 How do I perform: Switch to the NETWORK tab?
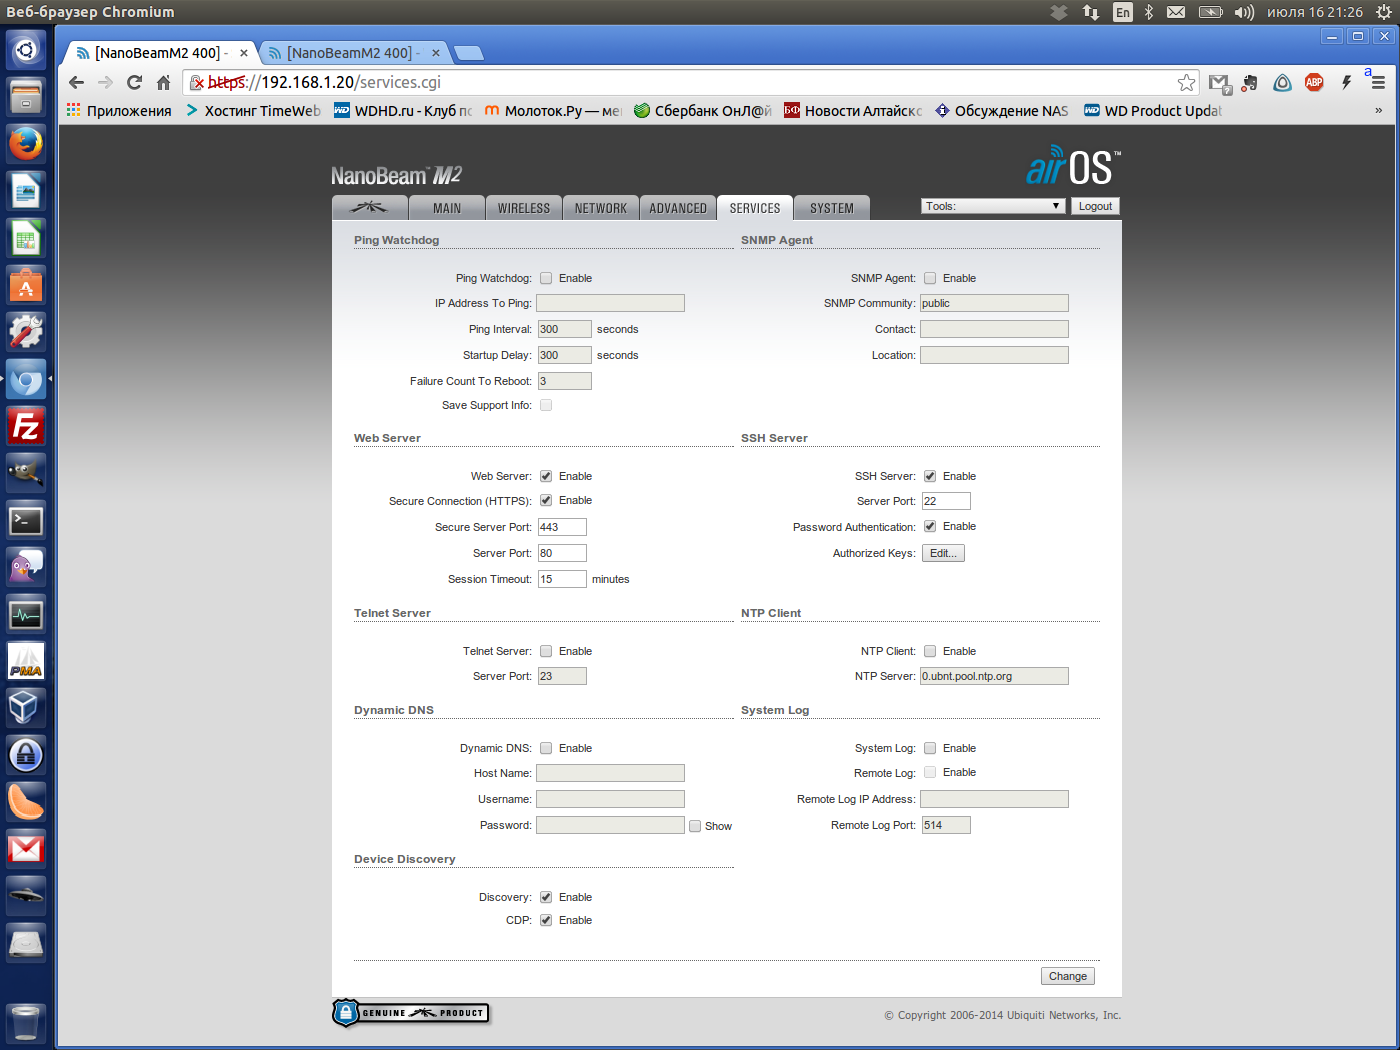point(601,207)
